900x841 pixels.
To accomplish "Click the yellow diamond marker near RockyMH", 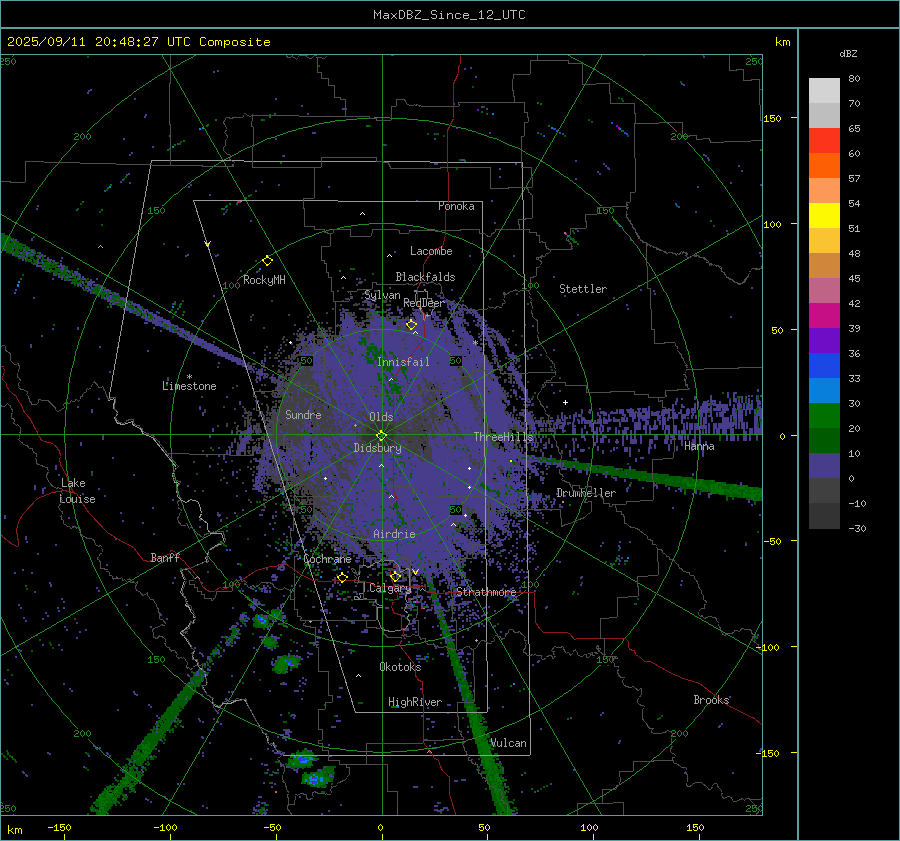I will tap(267, 261).
